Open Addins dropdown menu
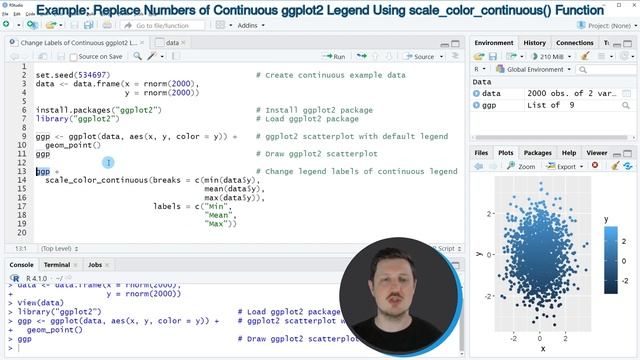The height and width of the screenshot is (360, 640). point(251,25)
